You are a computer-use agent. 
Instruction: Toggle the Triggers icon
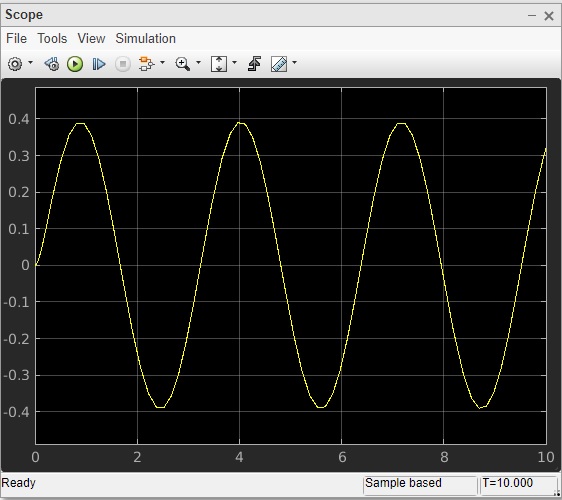pos(254,64)
